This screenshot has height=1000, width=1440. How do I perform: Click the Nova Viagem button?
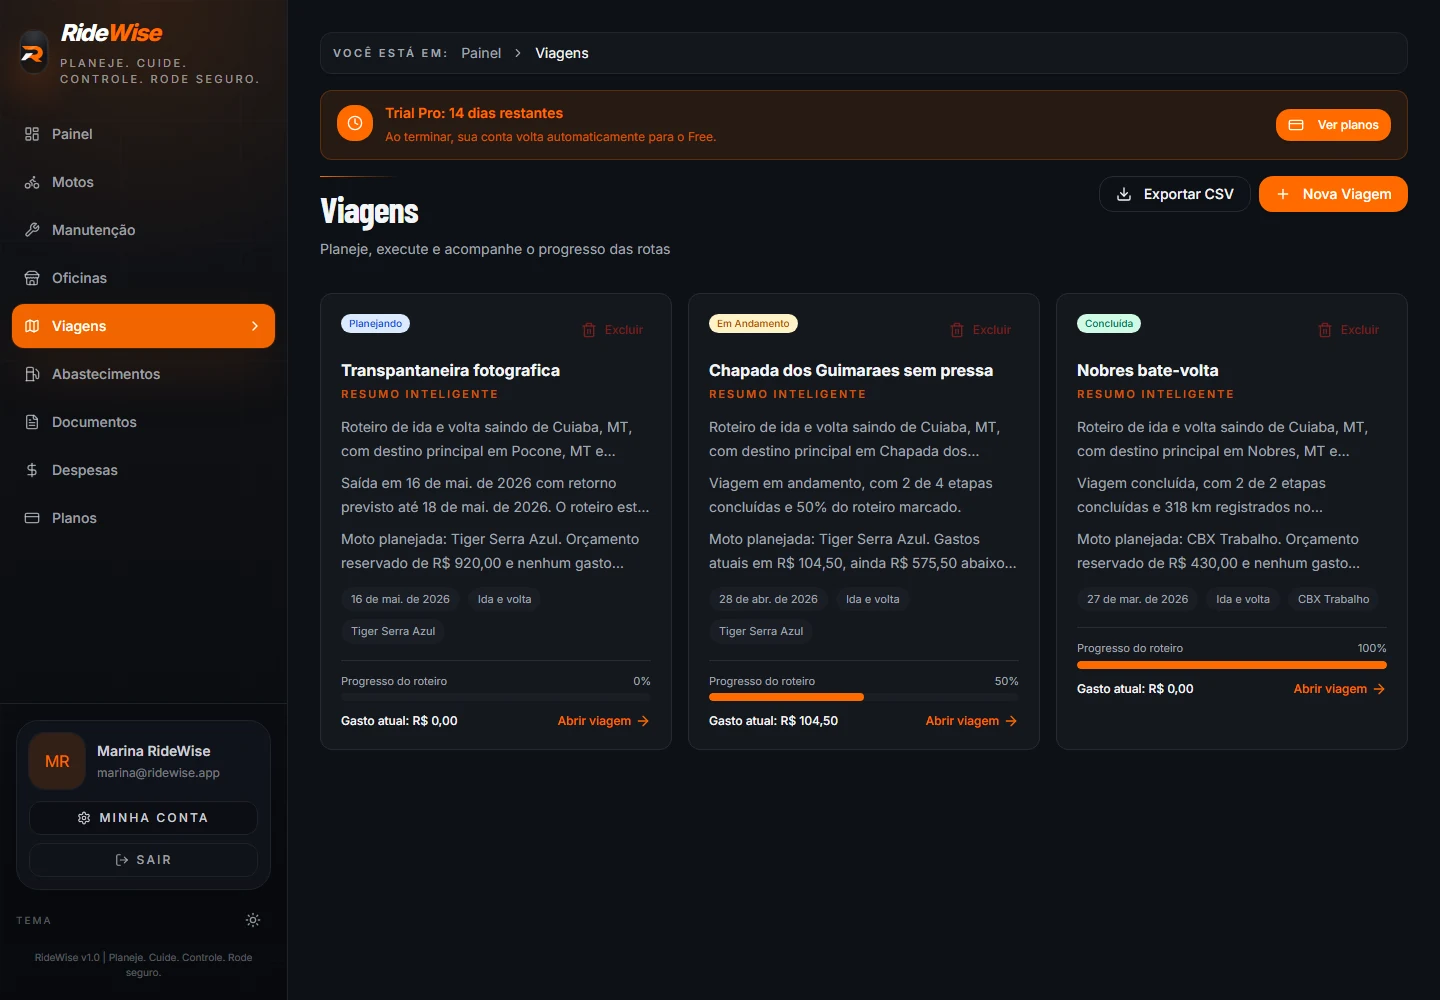pyautogui.click(x=1333, y=194)
